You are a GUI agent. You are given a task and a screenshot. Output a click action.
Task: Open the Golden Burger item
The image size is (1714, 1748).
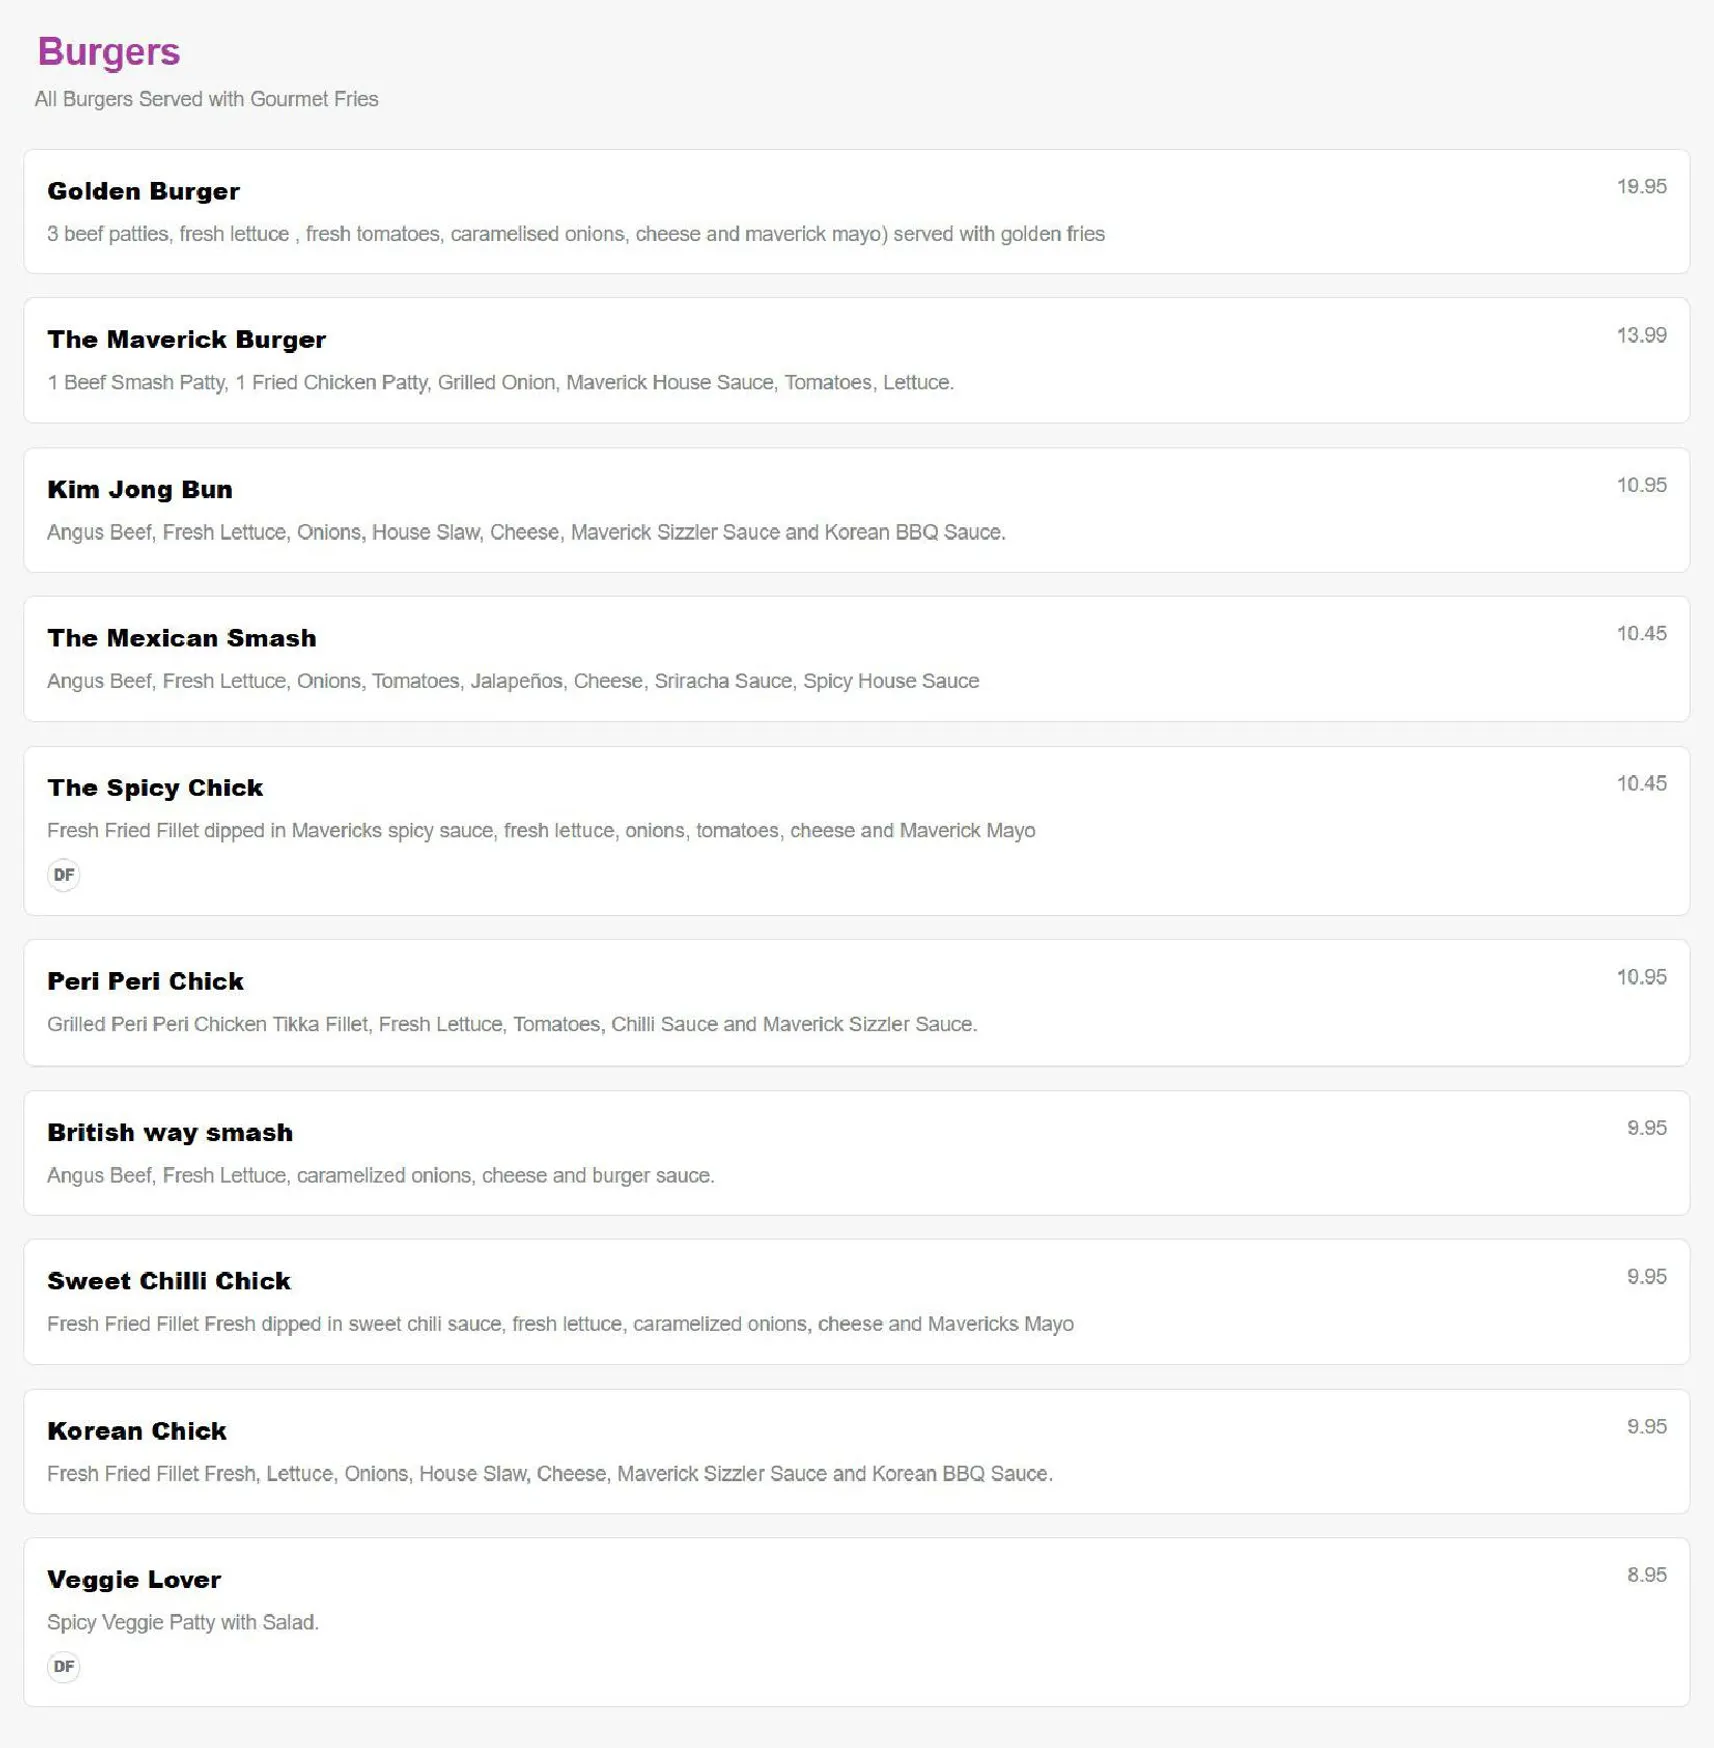point(856,211)
